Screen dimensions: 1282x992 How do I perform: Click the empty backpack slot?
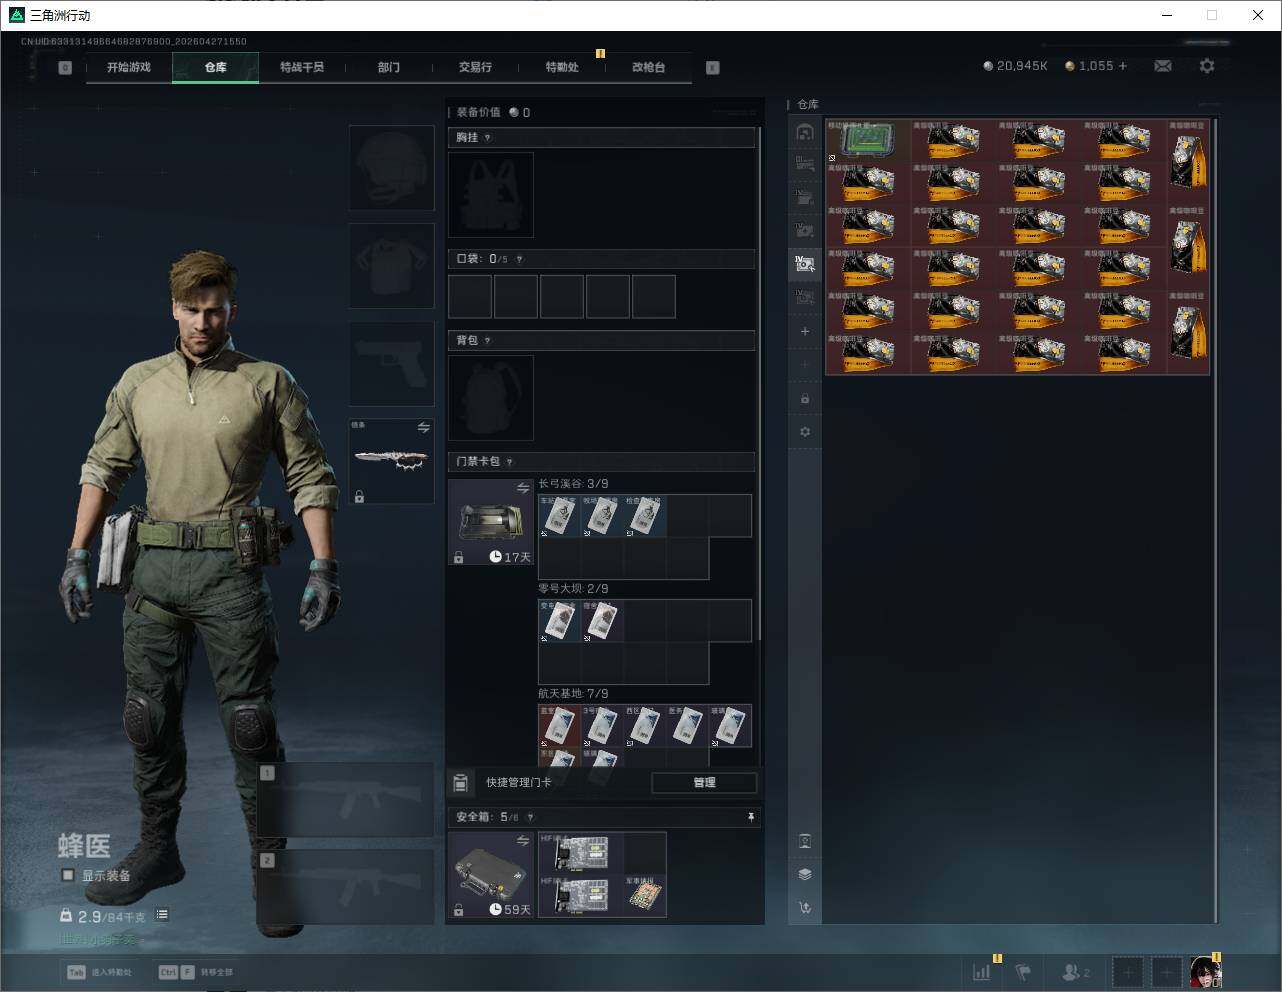[x=491, y=398]
